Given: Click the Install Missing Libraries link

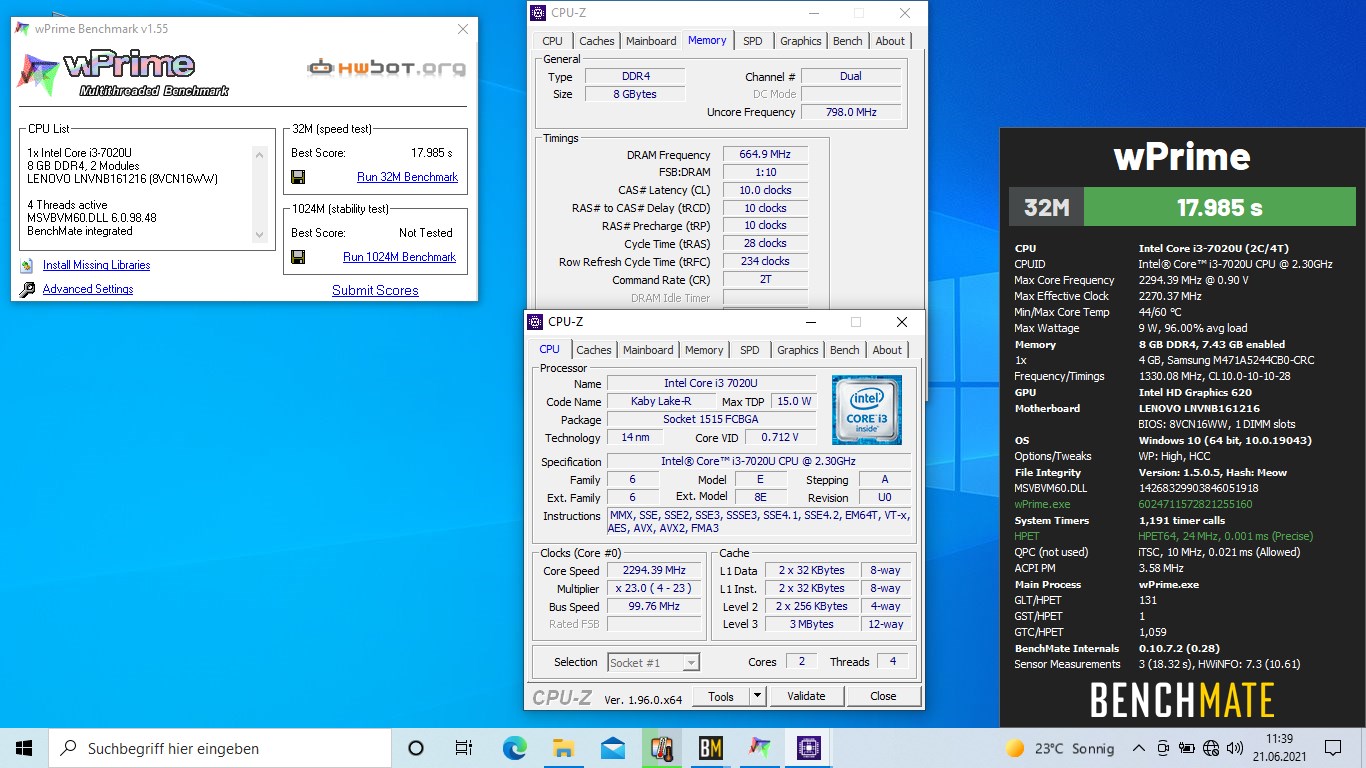Looking at the screenshot, I should 96,266.
